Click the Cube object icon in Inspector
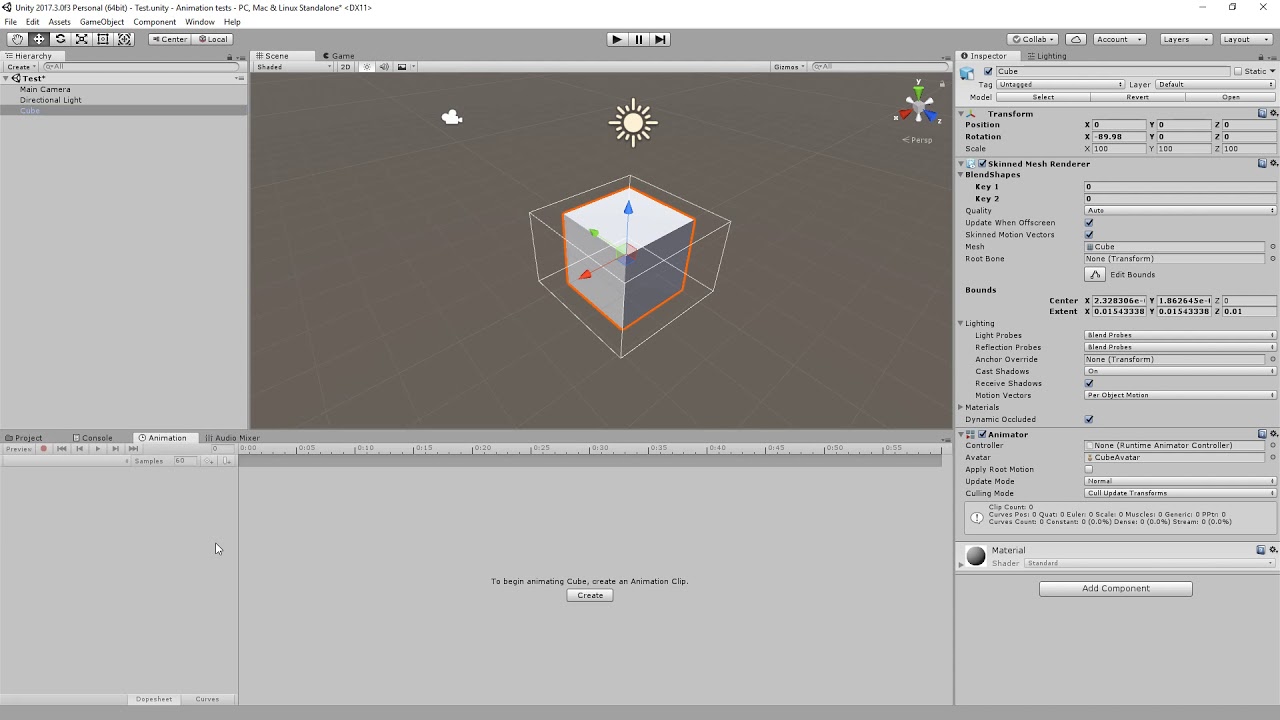 (x=967, y=72)
